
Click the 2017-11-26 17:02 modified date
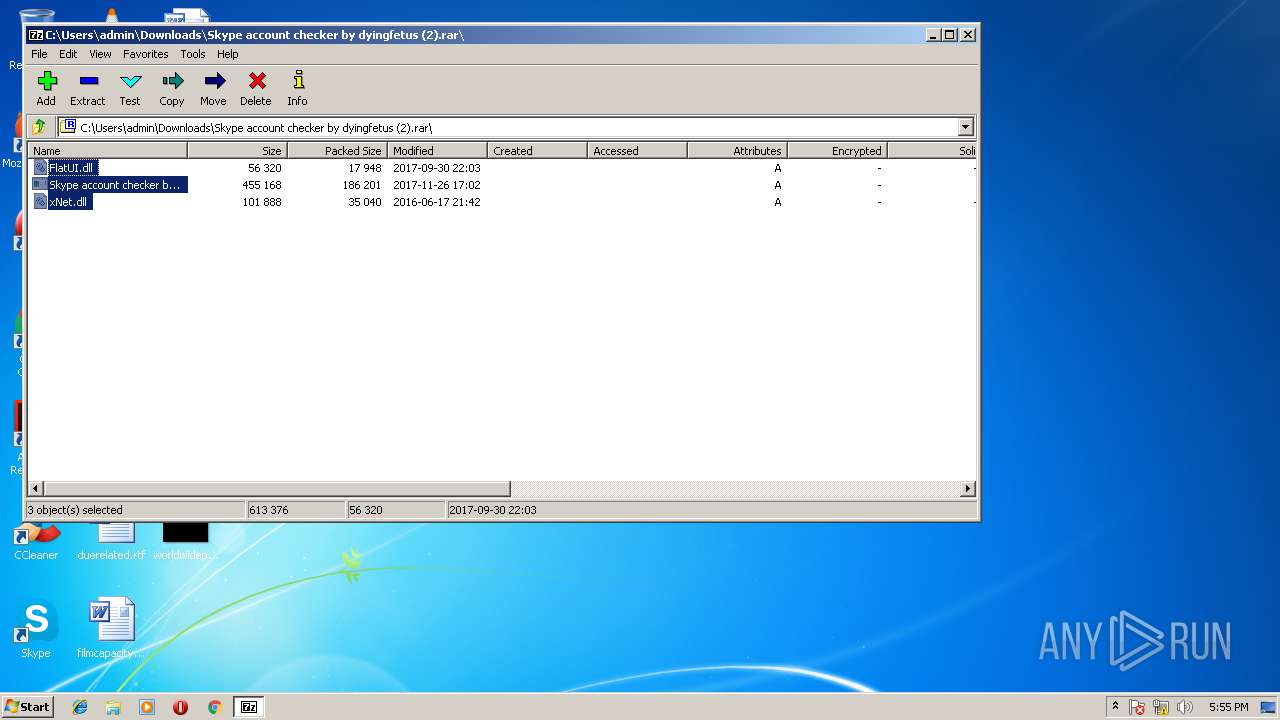[437, 185]
